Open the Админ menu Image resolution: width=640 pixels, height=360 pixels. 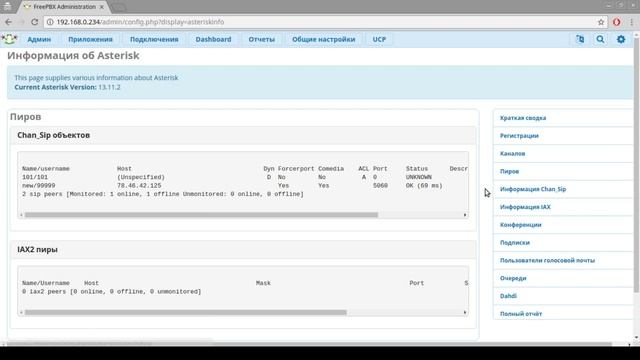point(39,39)
